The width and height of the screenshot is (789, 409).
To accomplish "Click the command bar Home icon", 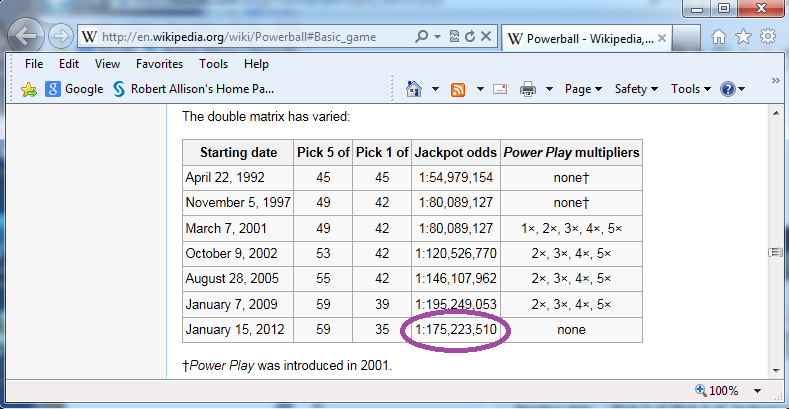I will pyautogui.click(x=414, y=89).
